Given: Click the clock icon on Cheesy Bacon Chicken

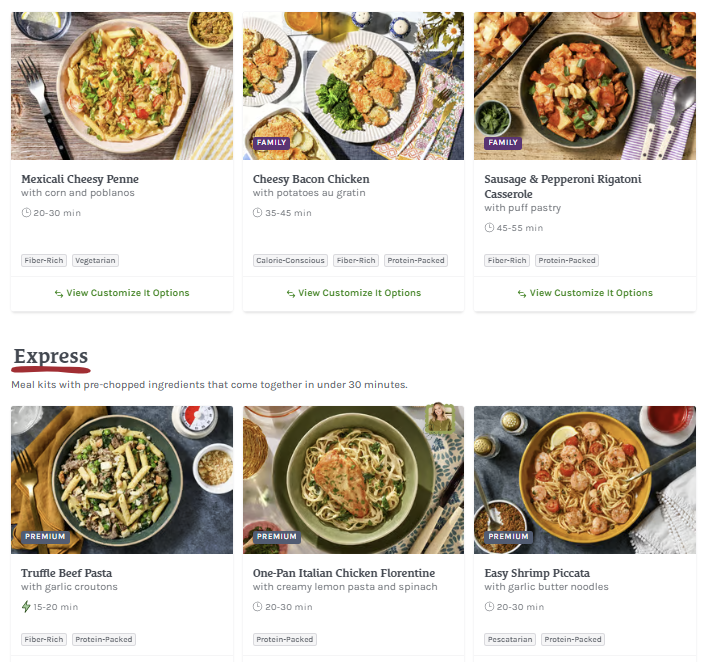Looking at the screenshot, I should (258, 213).
